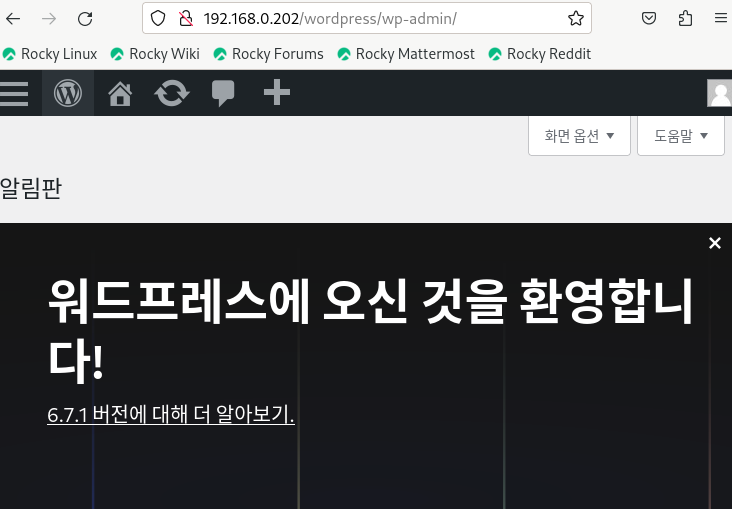Open the comments bubble icon

[x=223, y=93]
